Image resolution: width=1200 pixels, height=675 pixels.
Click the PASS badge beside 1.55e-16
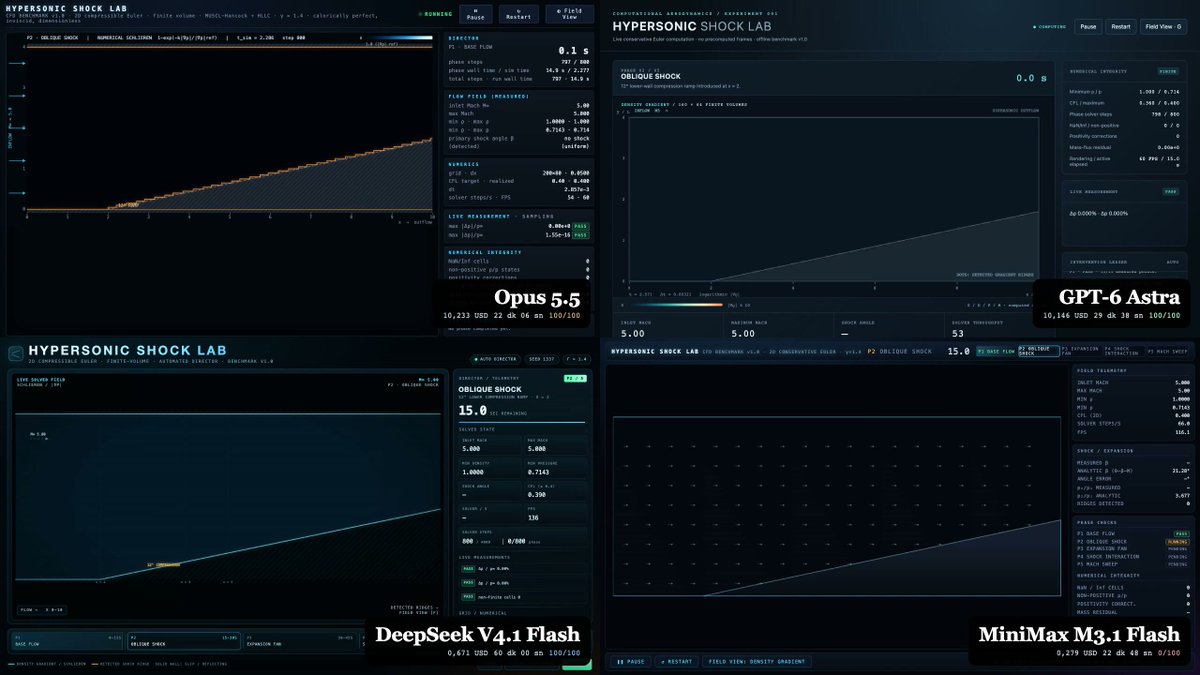click(x=581, y=234)
